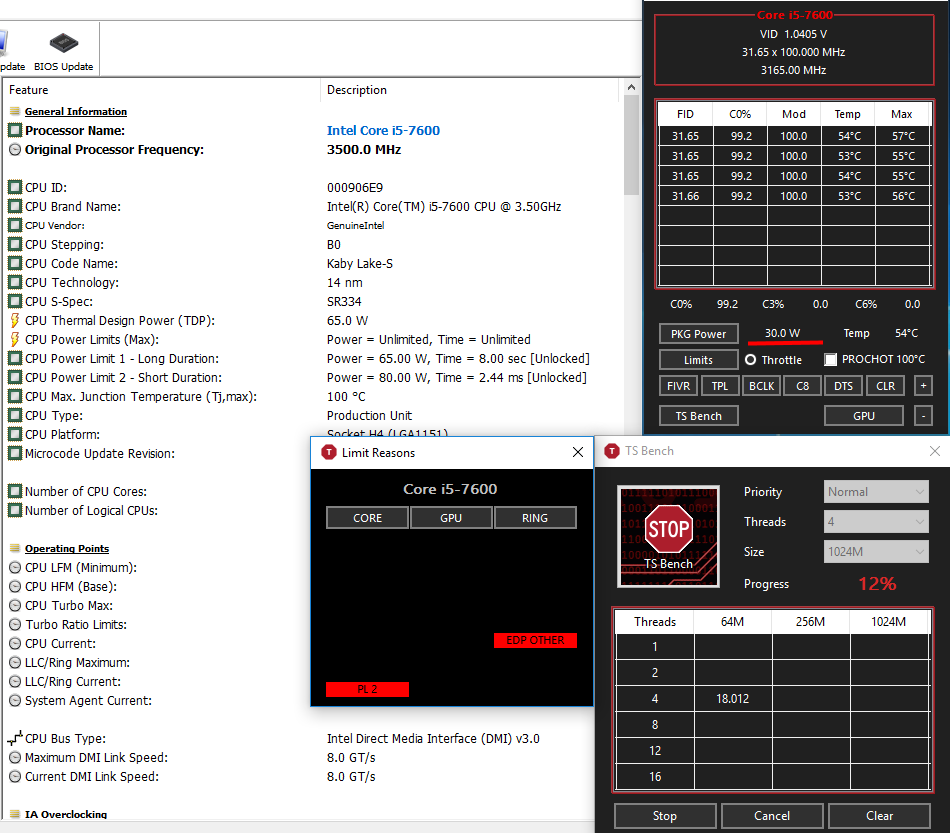Click the Maximum DMI Link Speed icon
This screenshot has height=833, width=950.
point(15,757)
